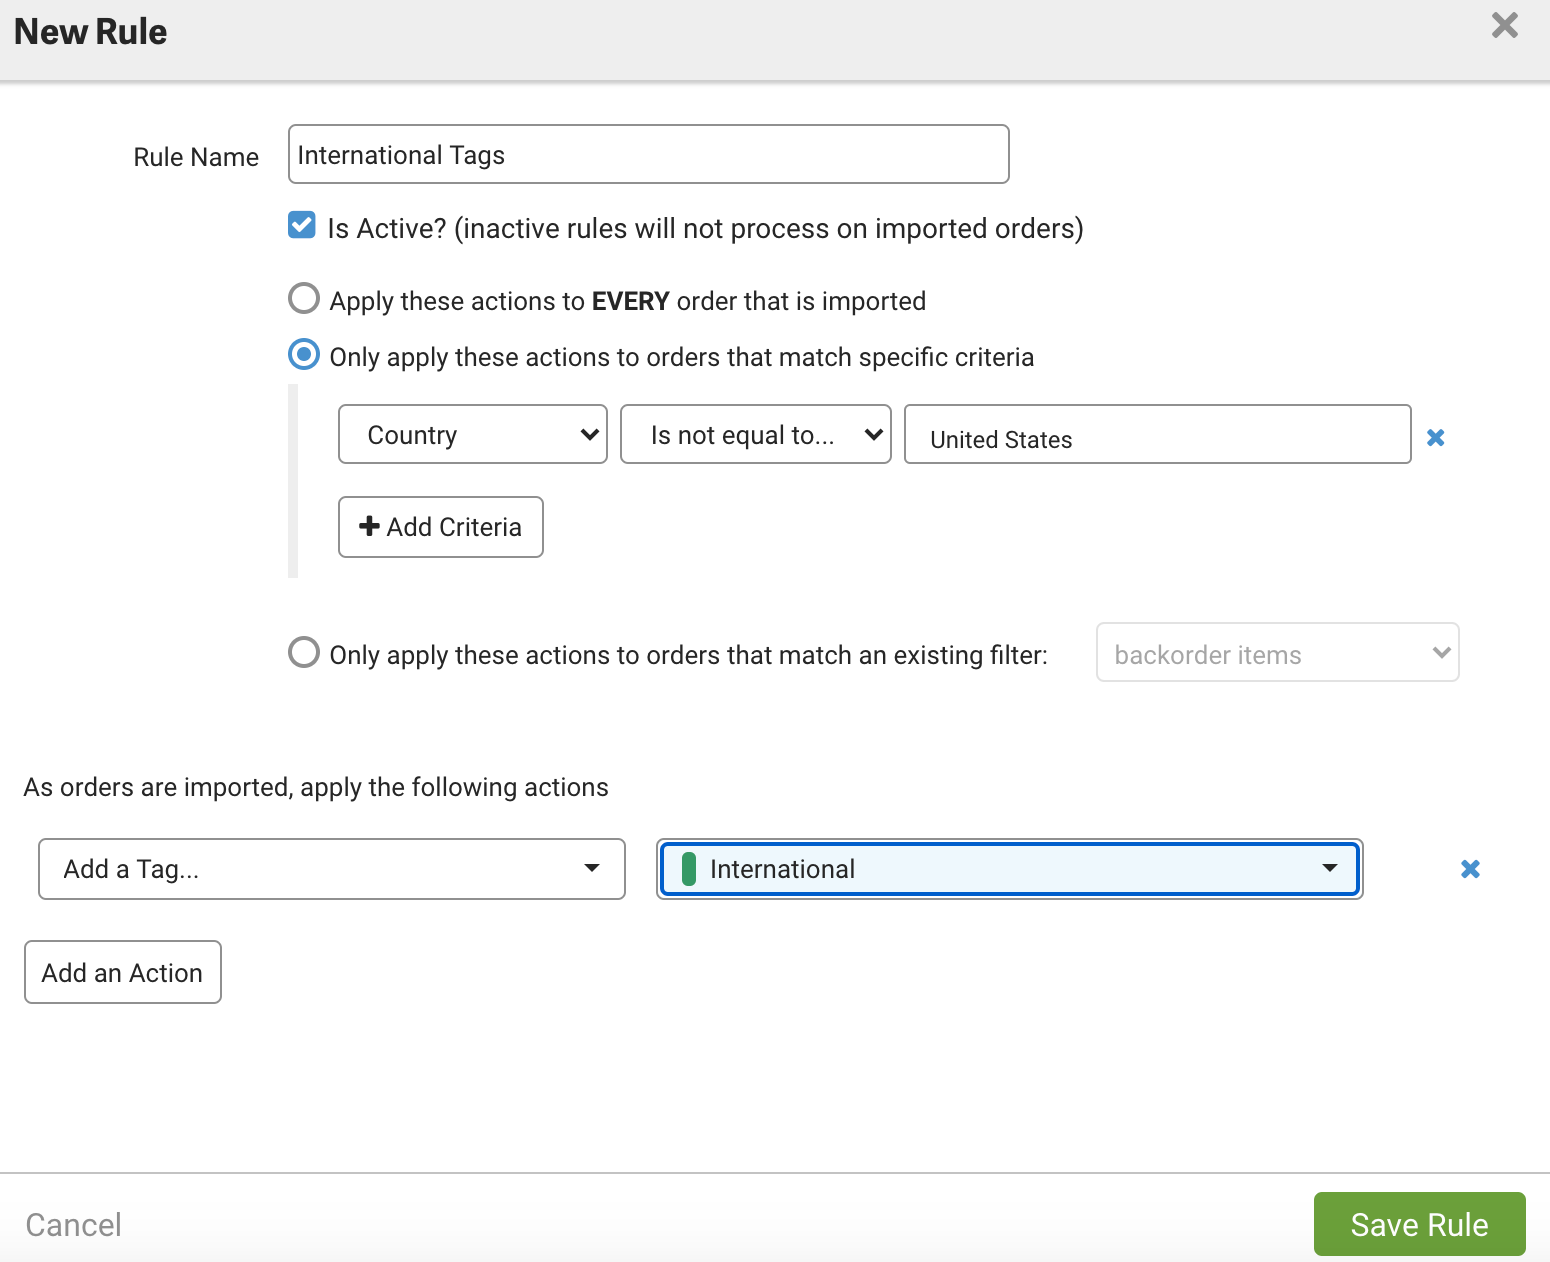Toggle the Is Active checkbox

(302, 226)
